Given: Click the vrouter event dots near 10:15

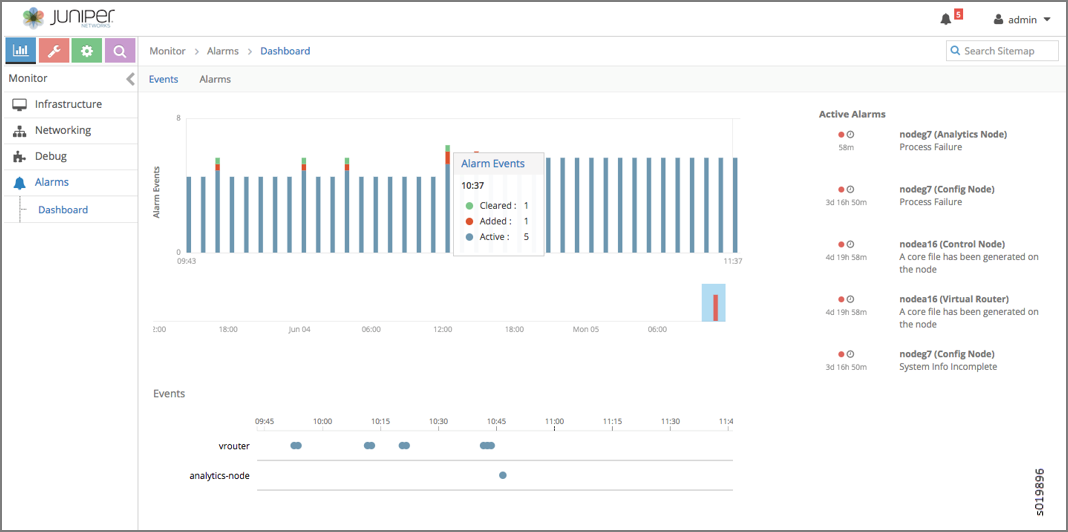Looking at the screenshot, I should (369, 445).
